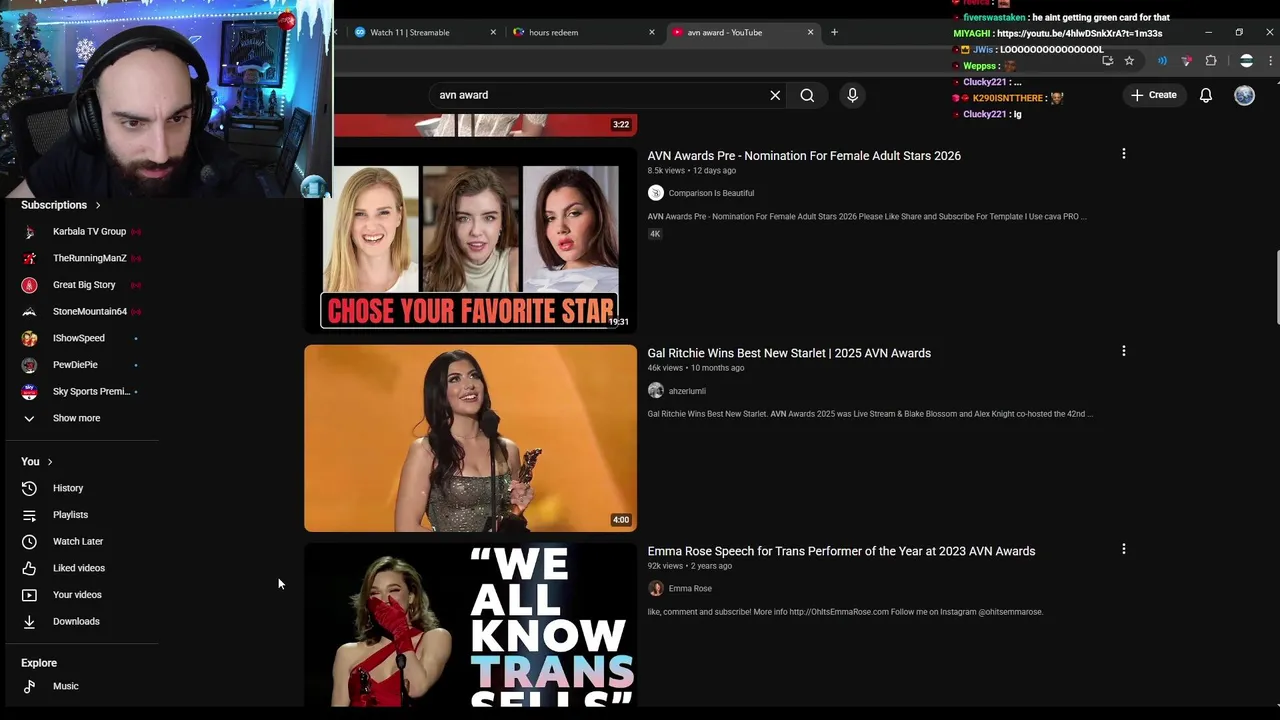Click the Playlists icon in sidebar
Screen dimensions: 1280x720
[29, 515]
